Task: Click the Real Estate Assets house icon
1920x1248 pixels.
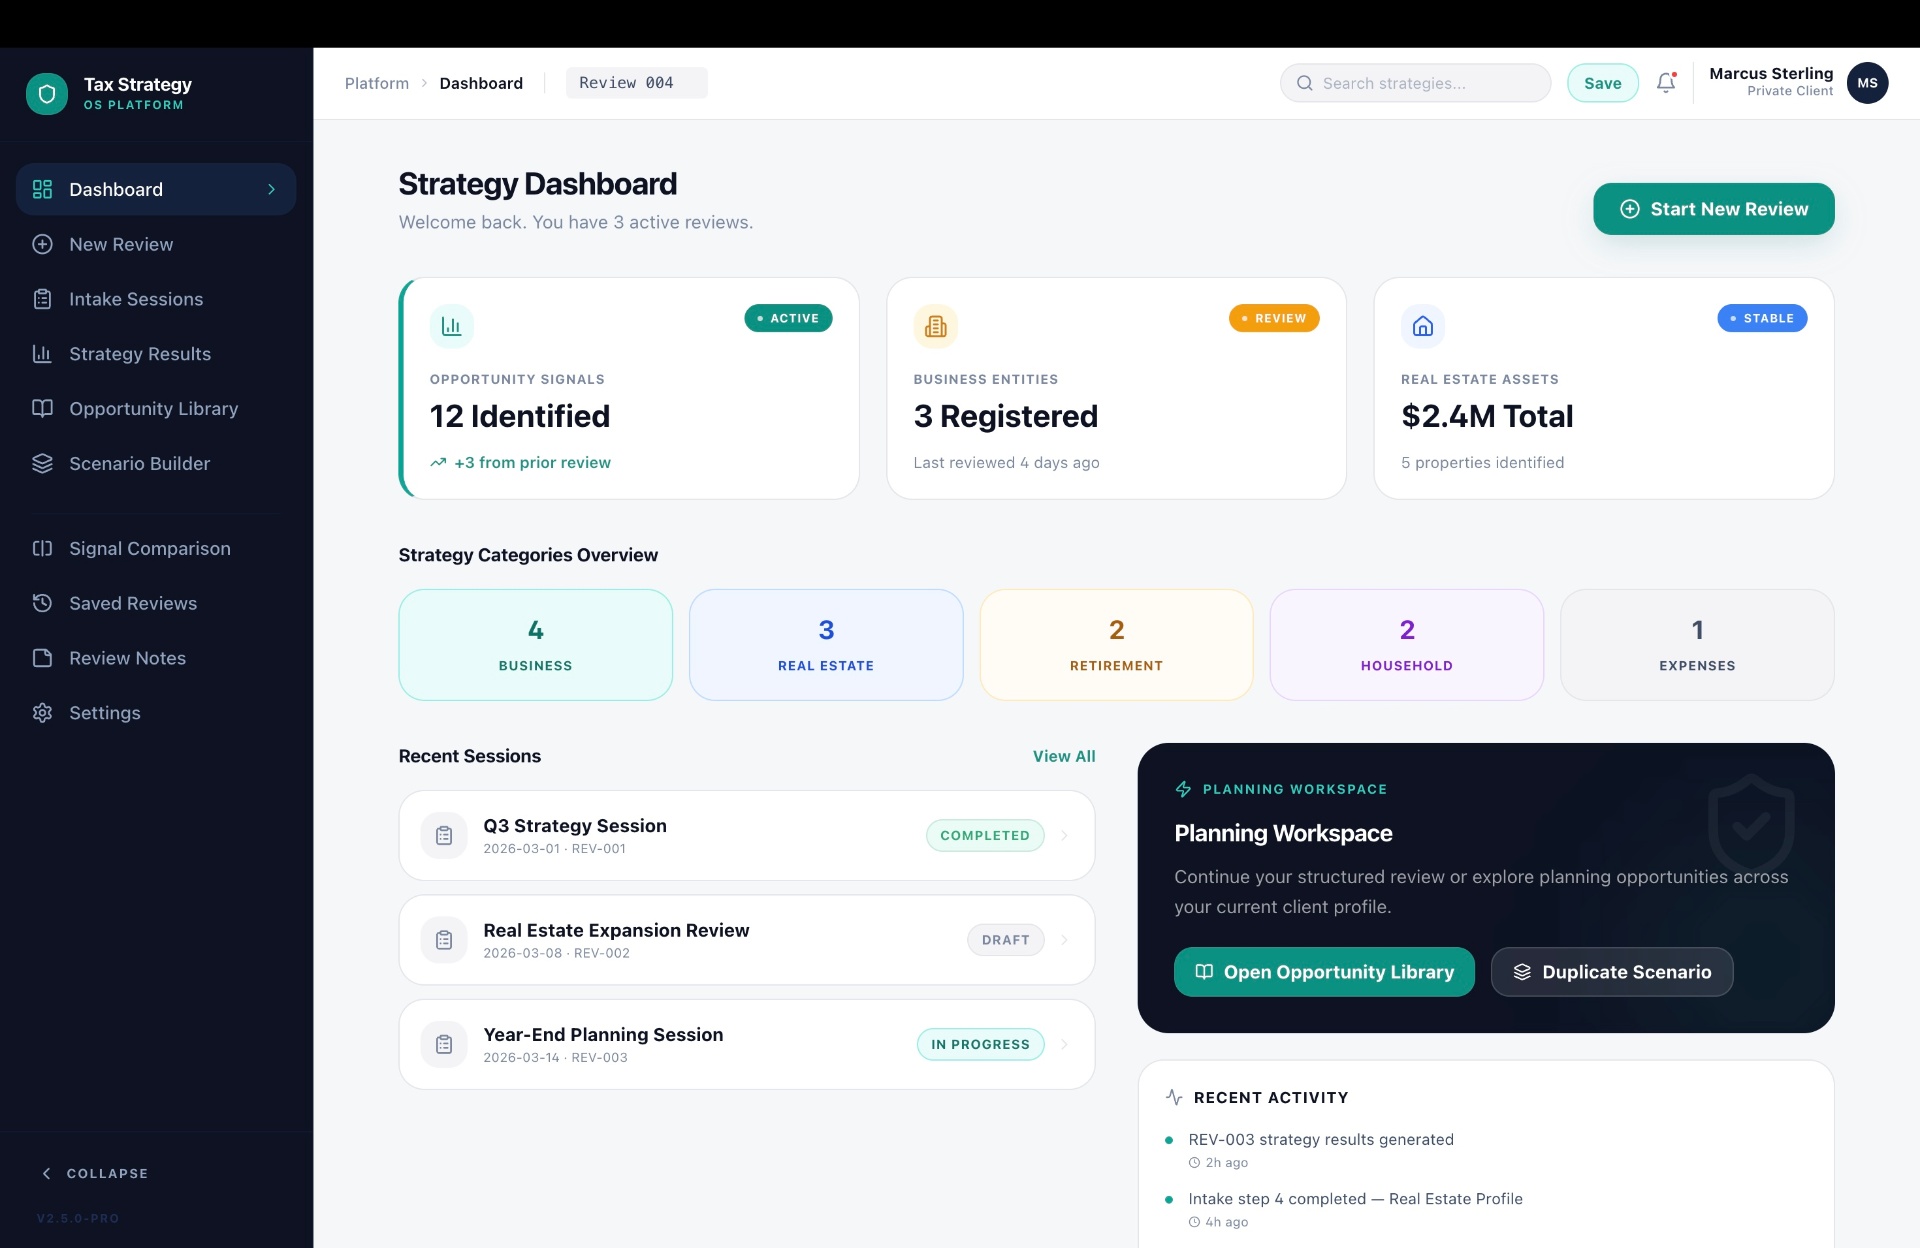Action: point(1423,326)
